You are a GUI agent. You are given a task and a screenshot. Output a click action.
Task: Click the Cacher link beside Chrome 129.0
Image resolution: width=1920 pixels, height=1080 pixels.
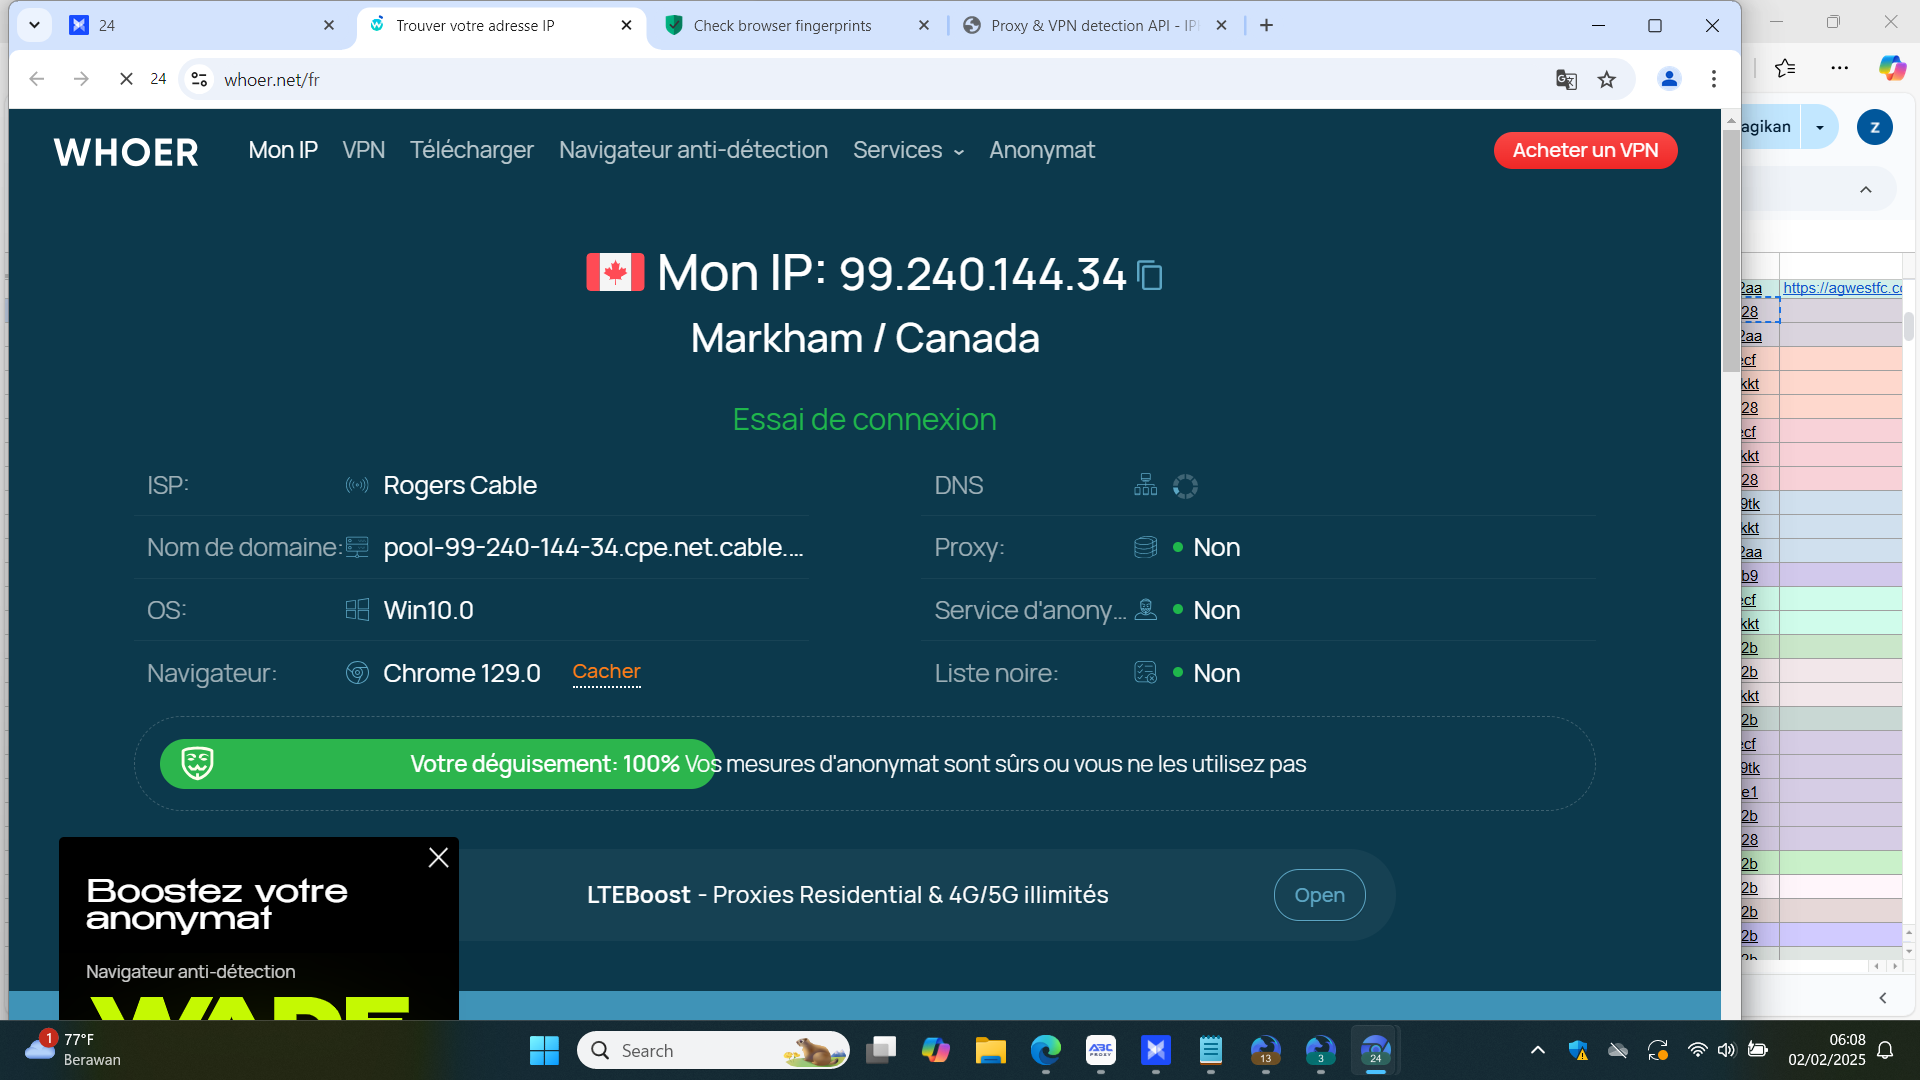point(606,672)
